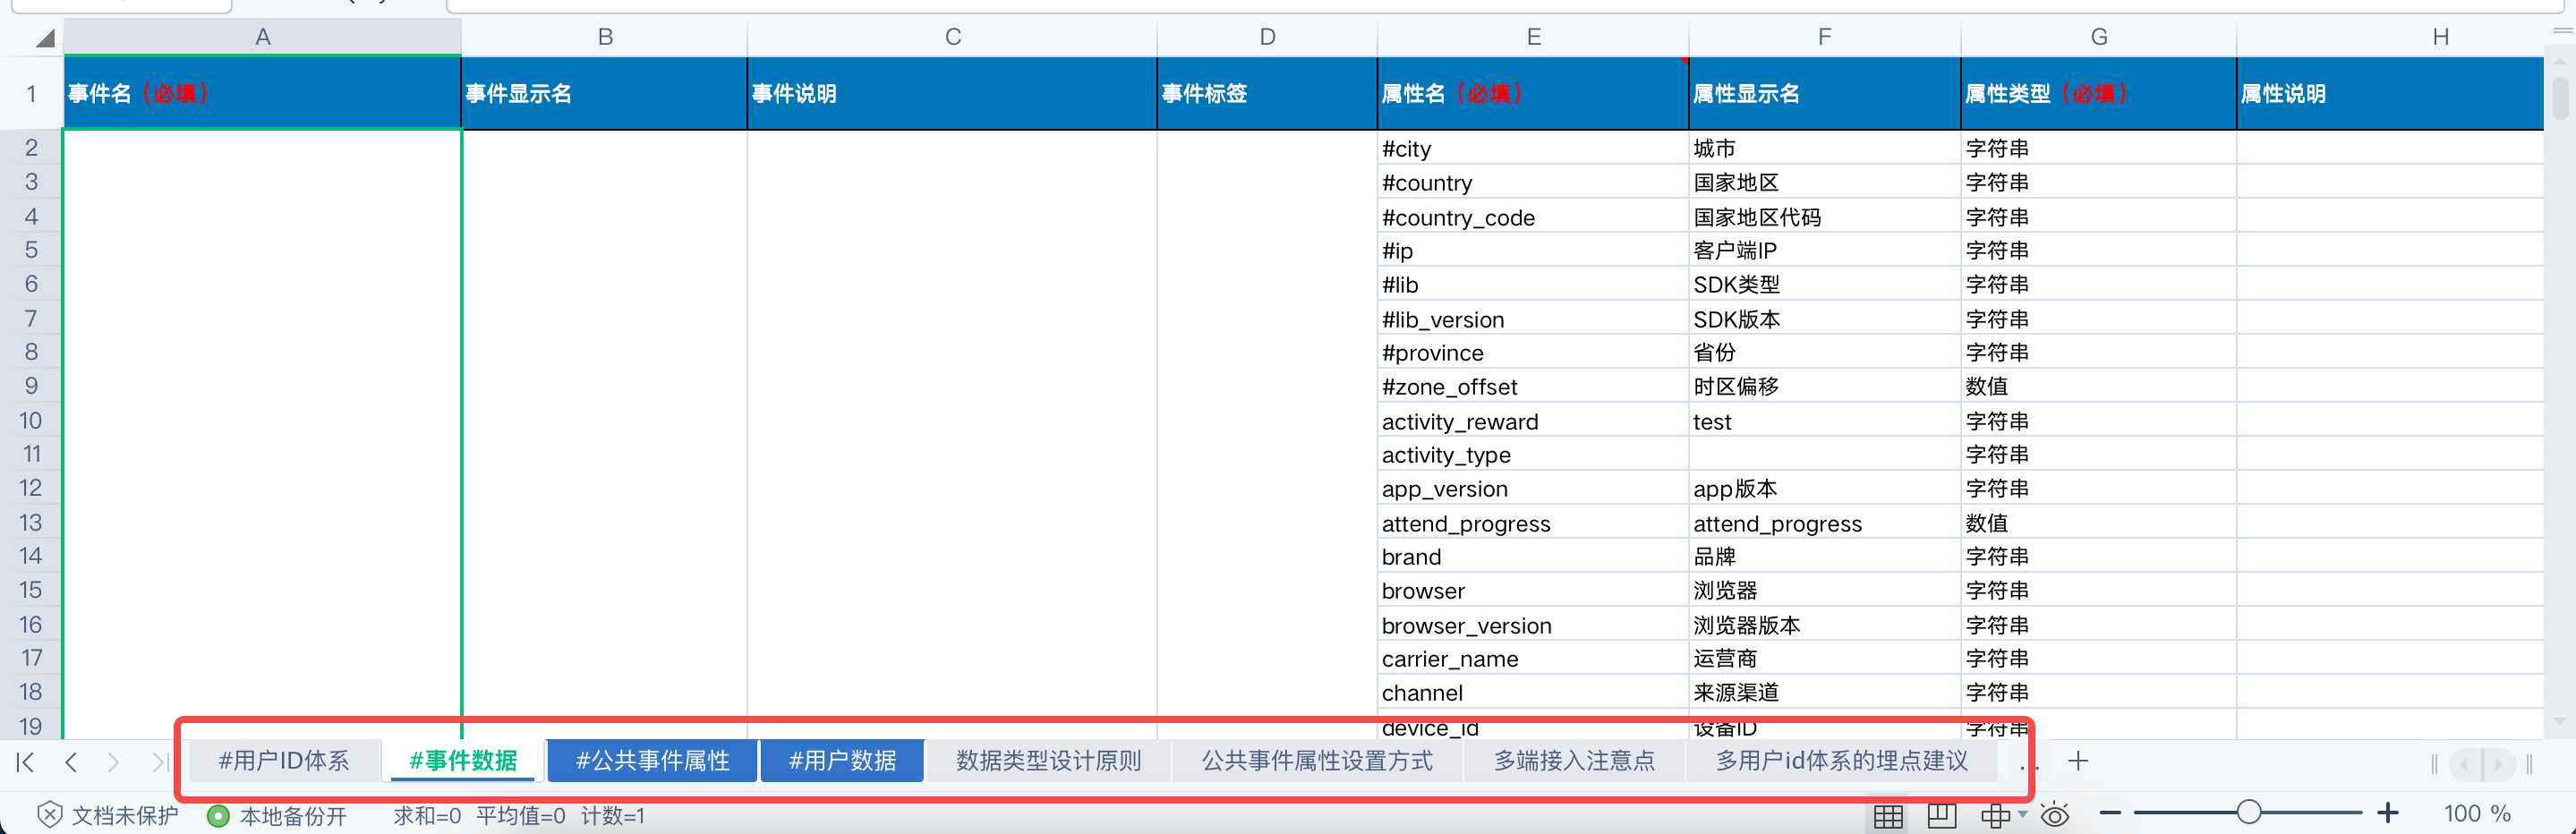Open the 多端接入注意点 sheet tab

pos(1574,761)
